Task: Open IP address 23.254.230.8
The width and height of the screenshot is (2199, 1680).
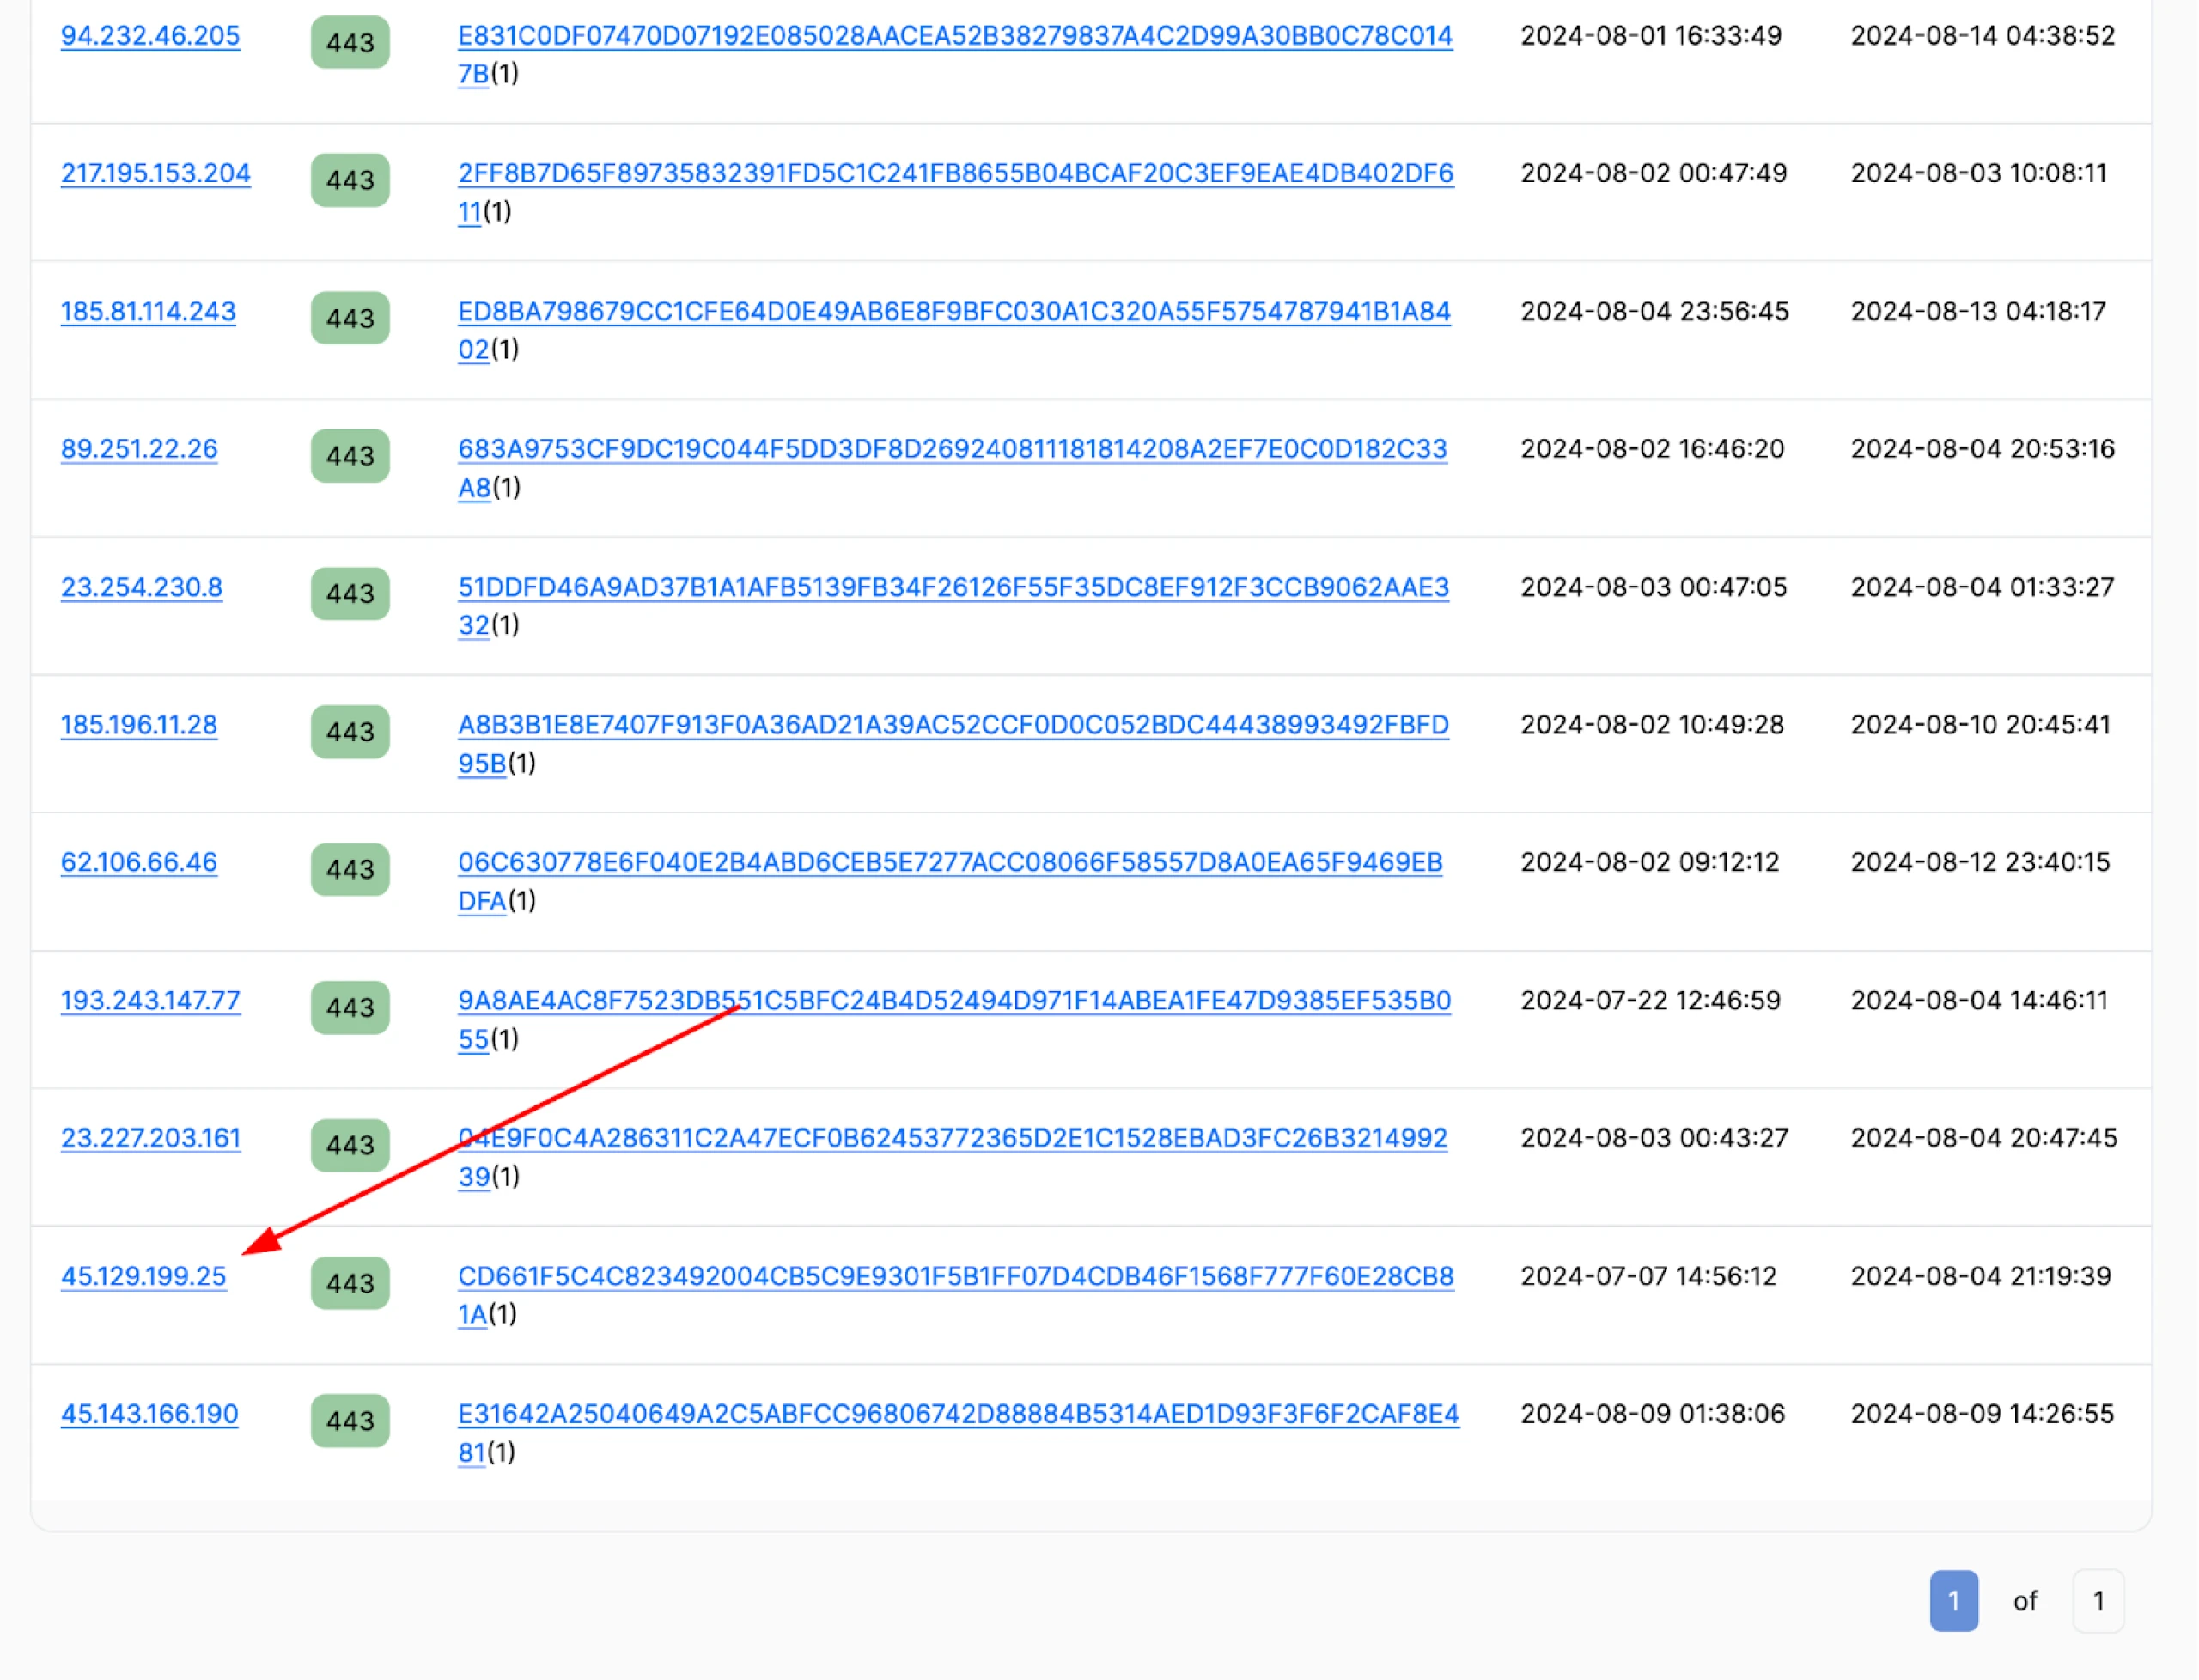Action: point(141,587)
